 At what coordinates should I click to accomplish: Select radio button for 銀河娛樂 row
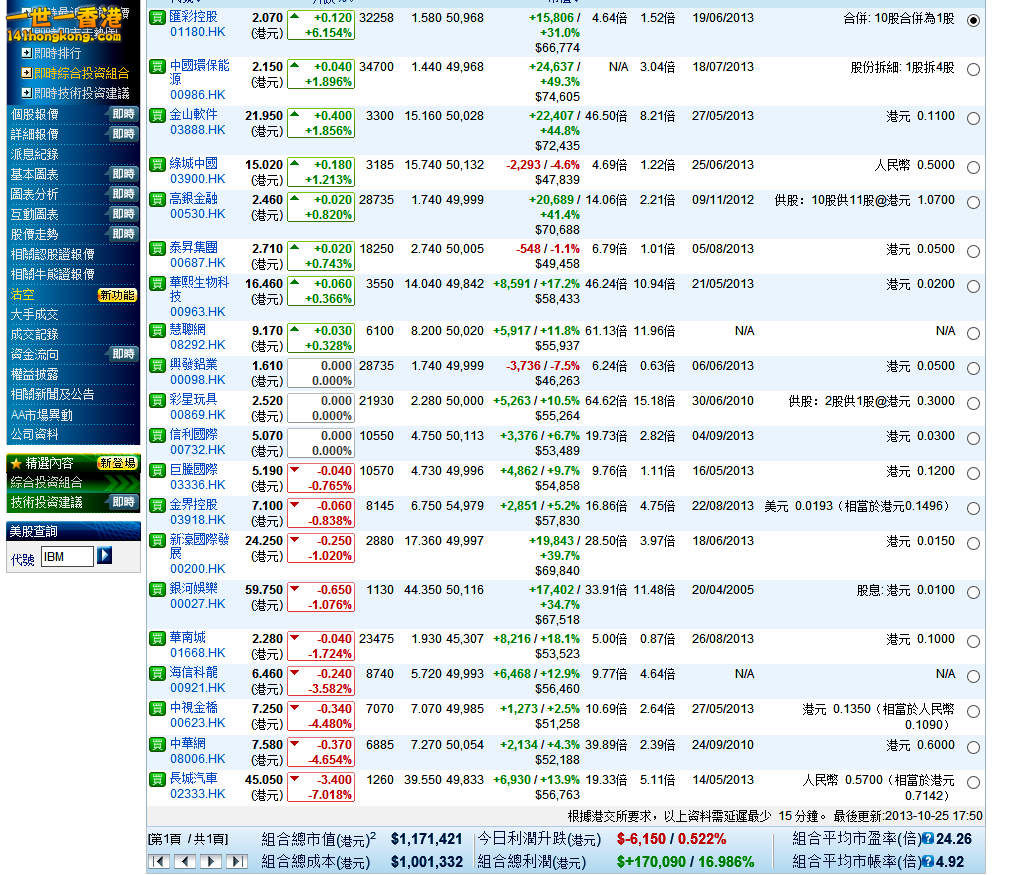coord(974,592)
